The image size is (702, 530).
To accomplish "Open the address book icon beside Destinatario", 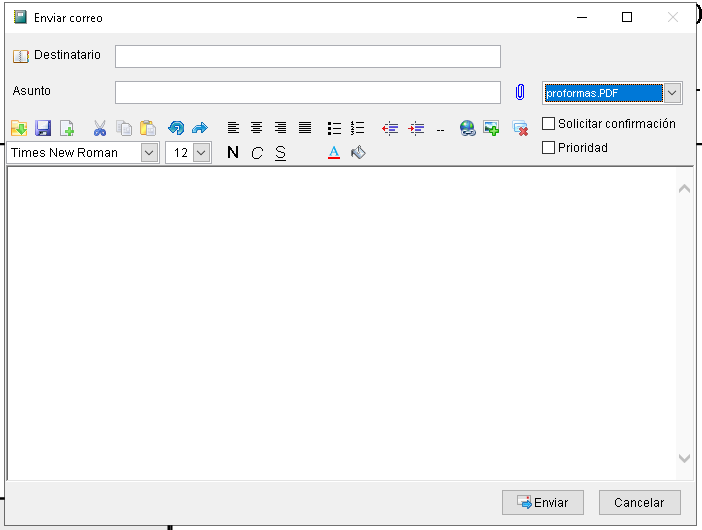I will point(21,56).
